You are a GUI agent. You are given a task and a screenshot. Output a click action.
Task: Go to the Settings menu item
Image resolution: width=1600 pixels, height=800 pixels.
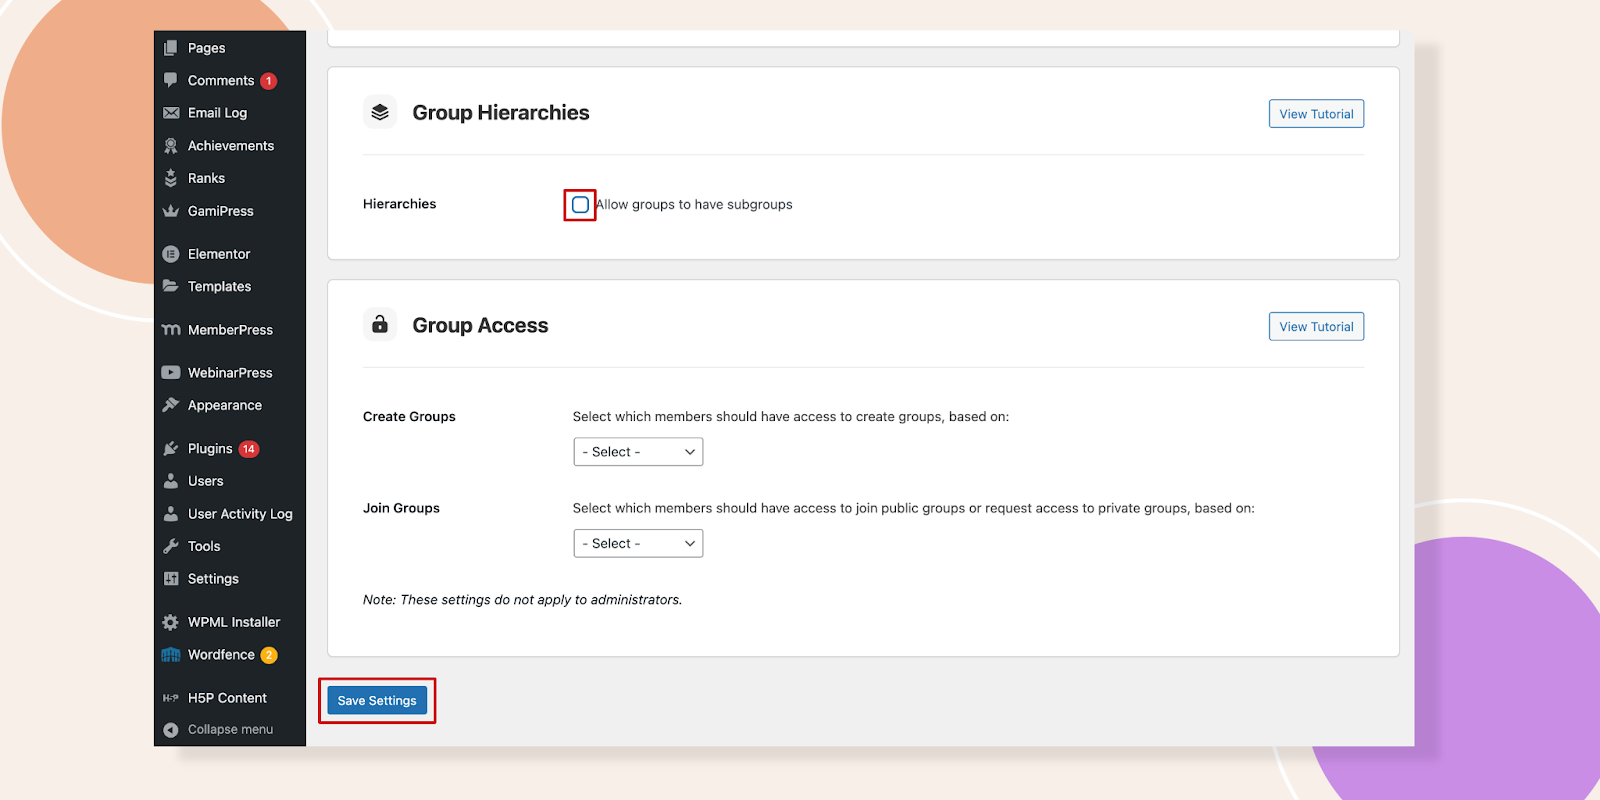[x=230, y=579]
